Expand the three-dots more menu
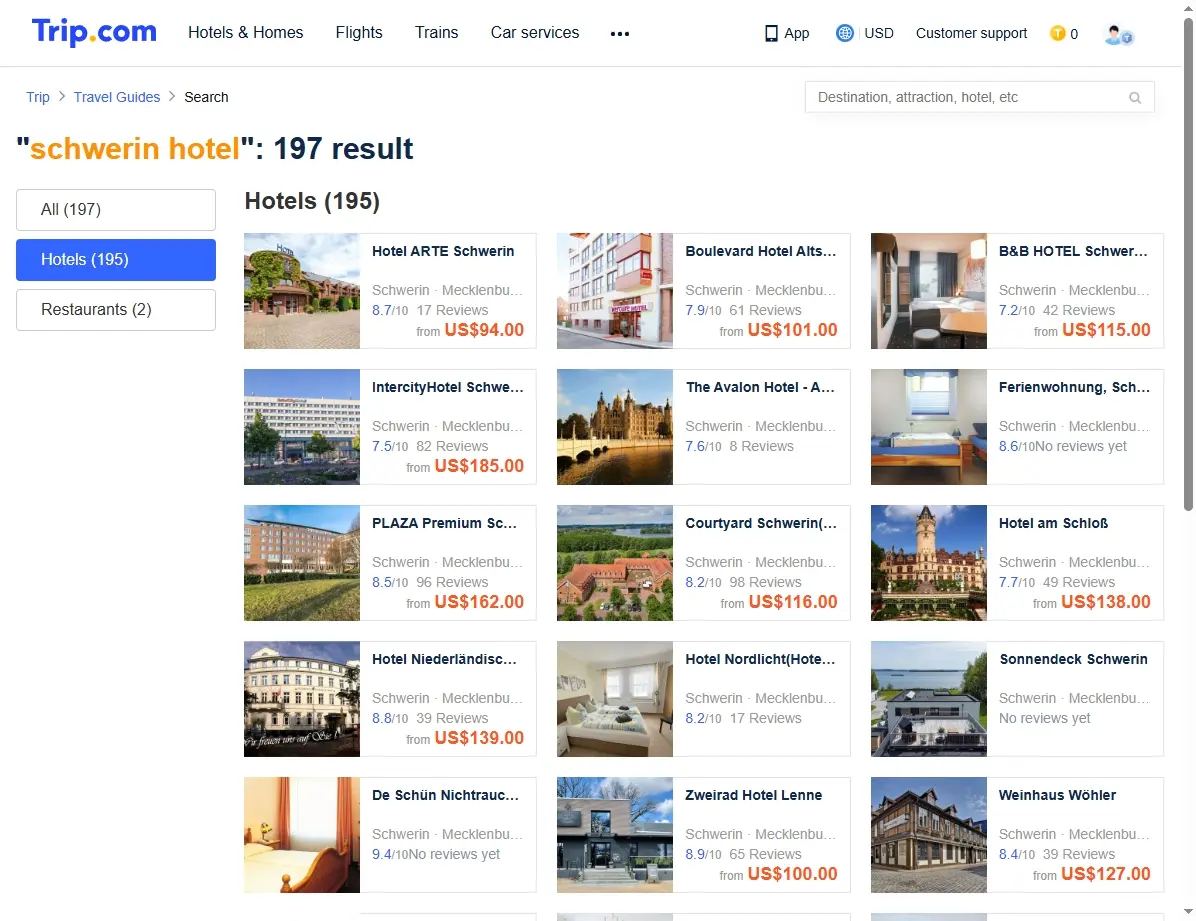This screenshot has width=1196, height=921. [619, 34]
